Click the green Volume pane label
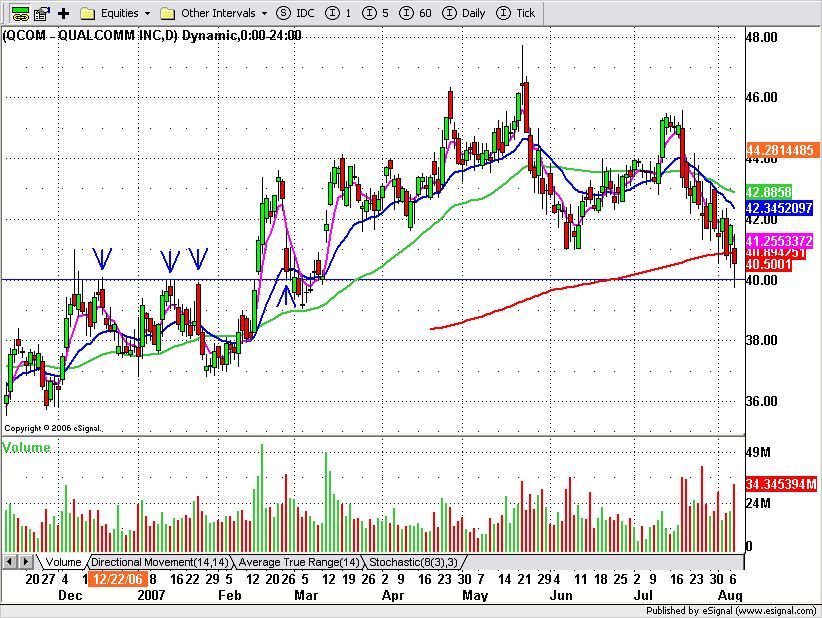This screenshot has width=822, height=618. pos(26,448)
